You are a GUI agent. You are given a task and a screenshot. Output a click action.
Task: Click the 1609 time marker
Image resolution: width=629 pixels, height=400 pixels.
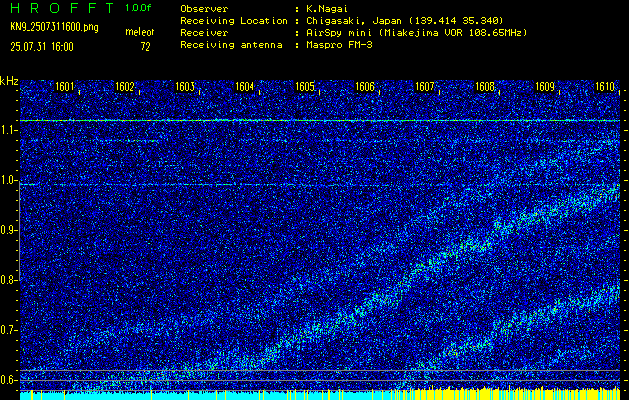pyautogui.click(x=545, y=86)
